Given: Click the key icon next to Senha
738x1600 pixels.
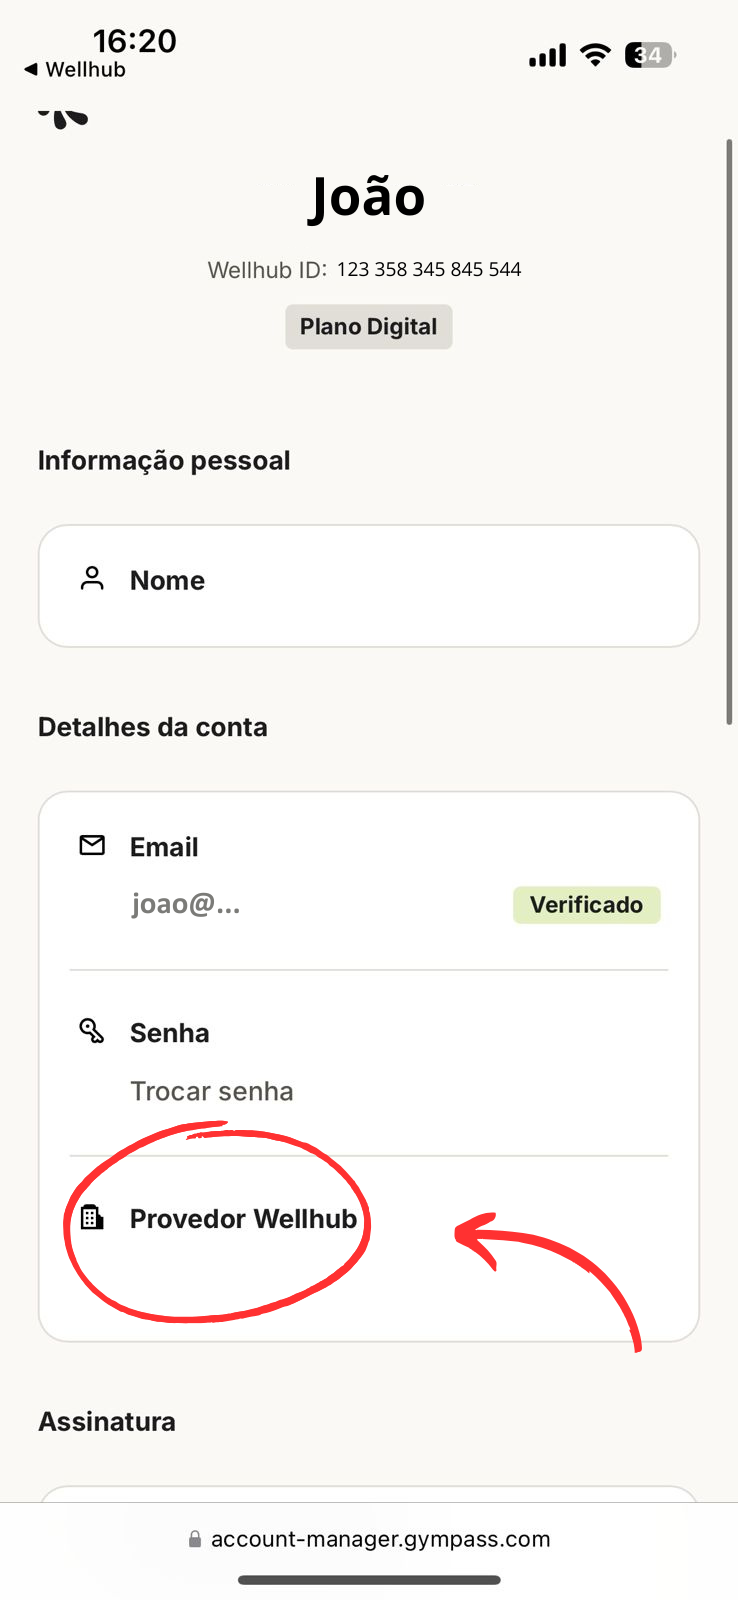Looking at the screenshot, I should point(92,1031).
